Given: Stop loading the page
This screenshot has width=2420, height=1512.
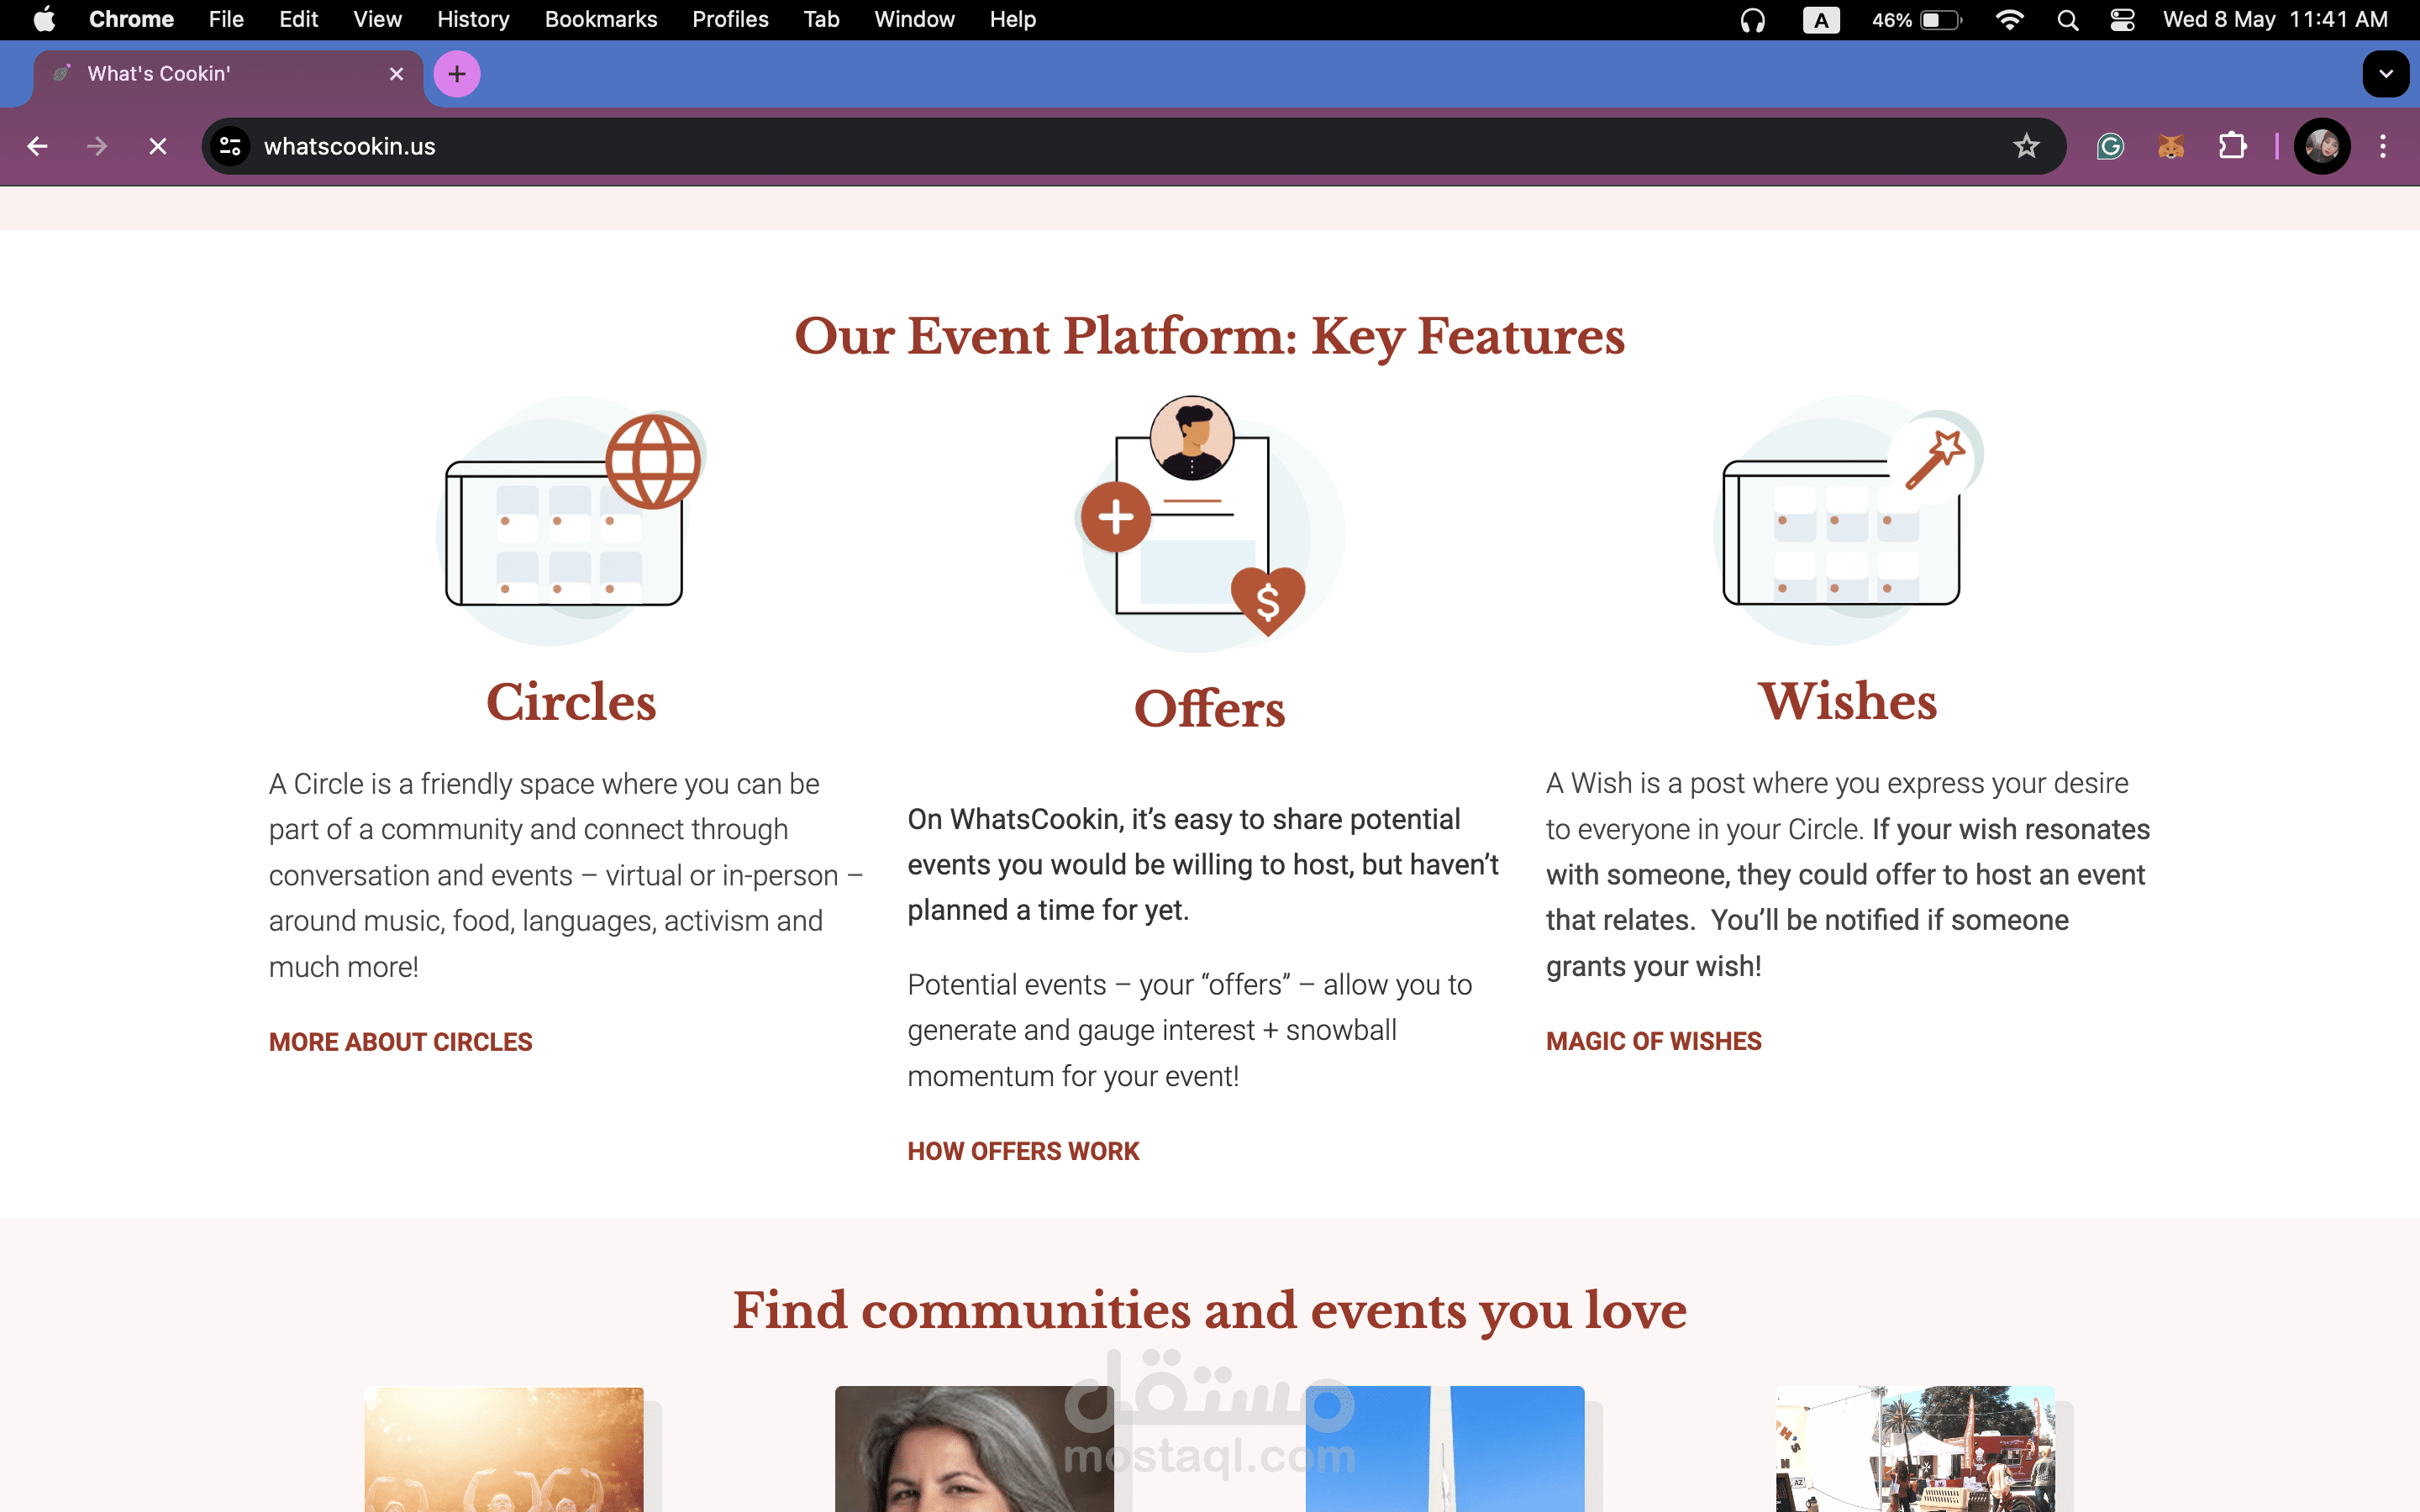Looking at the screenshot, I should click(158, 146).
